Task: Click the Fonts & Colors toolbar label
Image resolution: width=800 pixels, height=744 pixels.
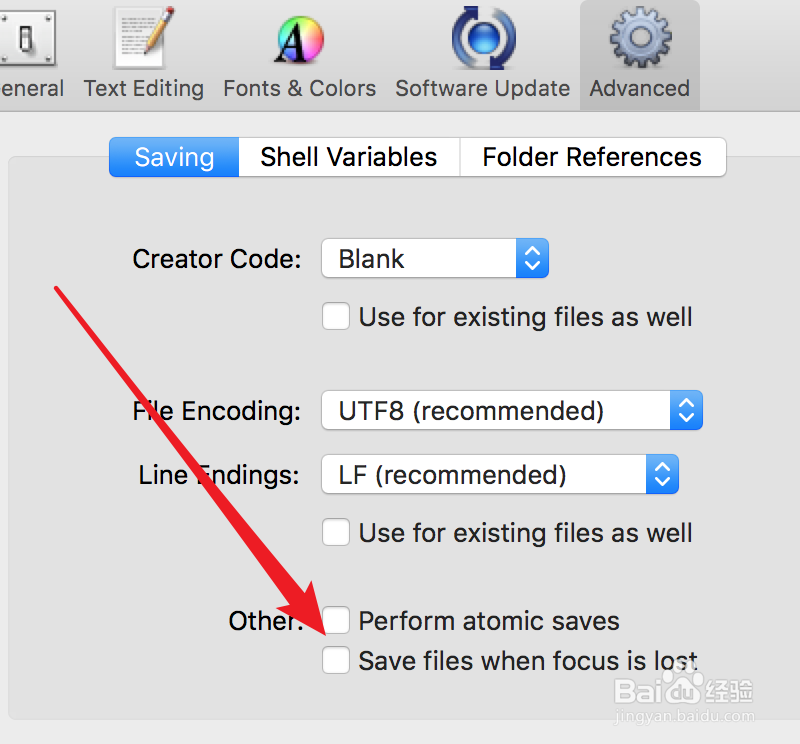Action: click(x=299, y=88)
